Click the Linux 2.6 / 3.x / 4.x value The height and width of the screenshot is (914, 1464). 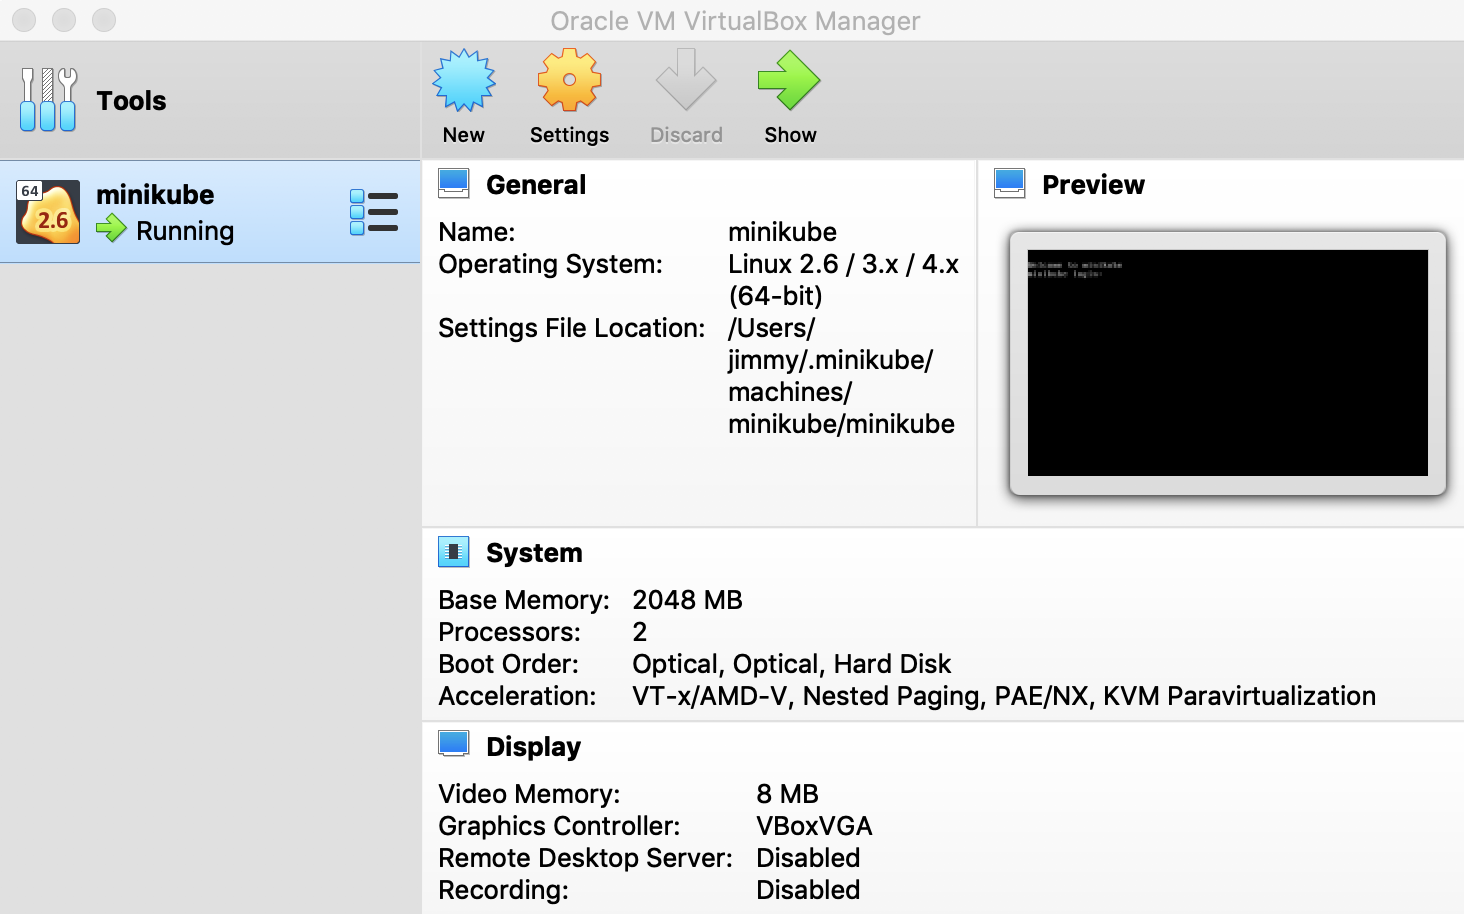843,280
